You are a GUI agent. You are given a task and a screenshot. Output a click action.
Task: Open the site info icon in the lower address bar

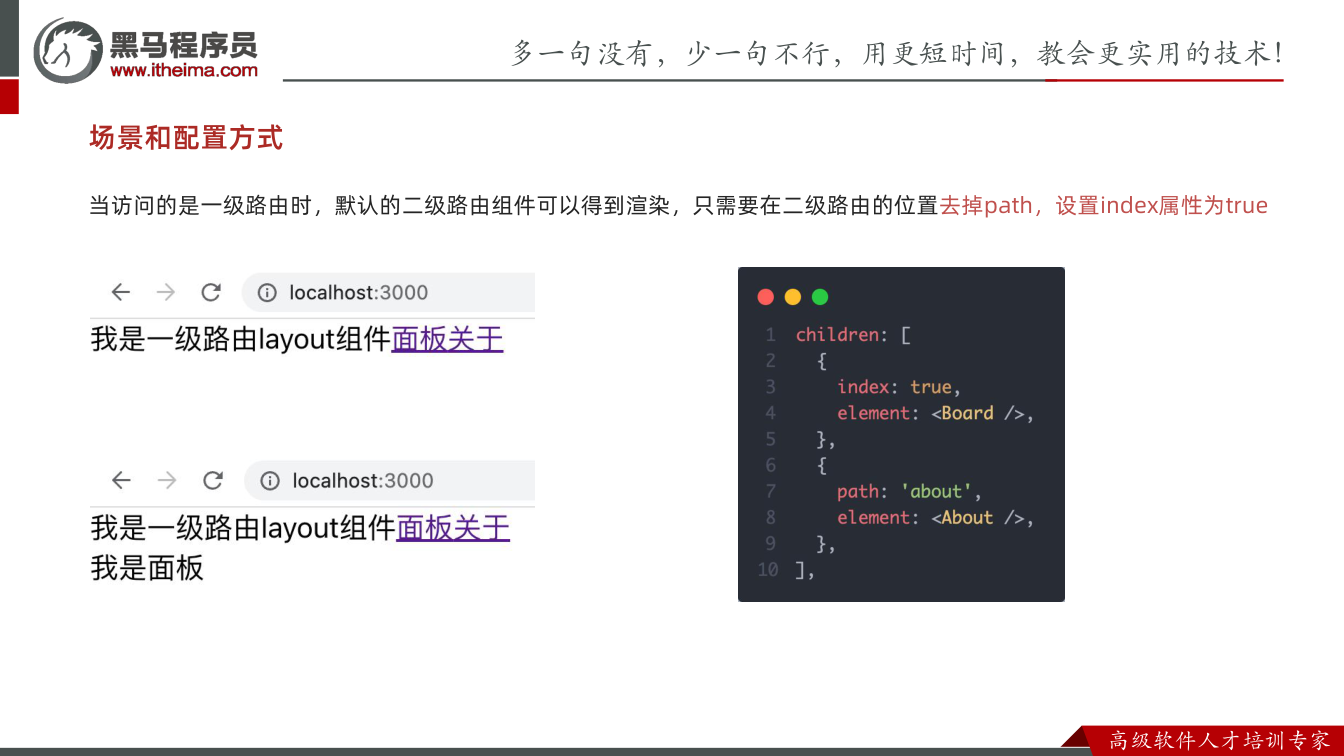pyautogui.click(x=270, y=481)
